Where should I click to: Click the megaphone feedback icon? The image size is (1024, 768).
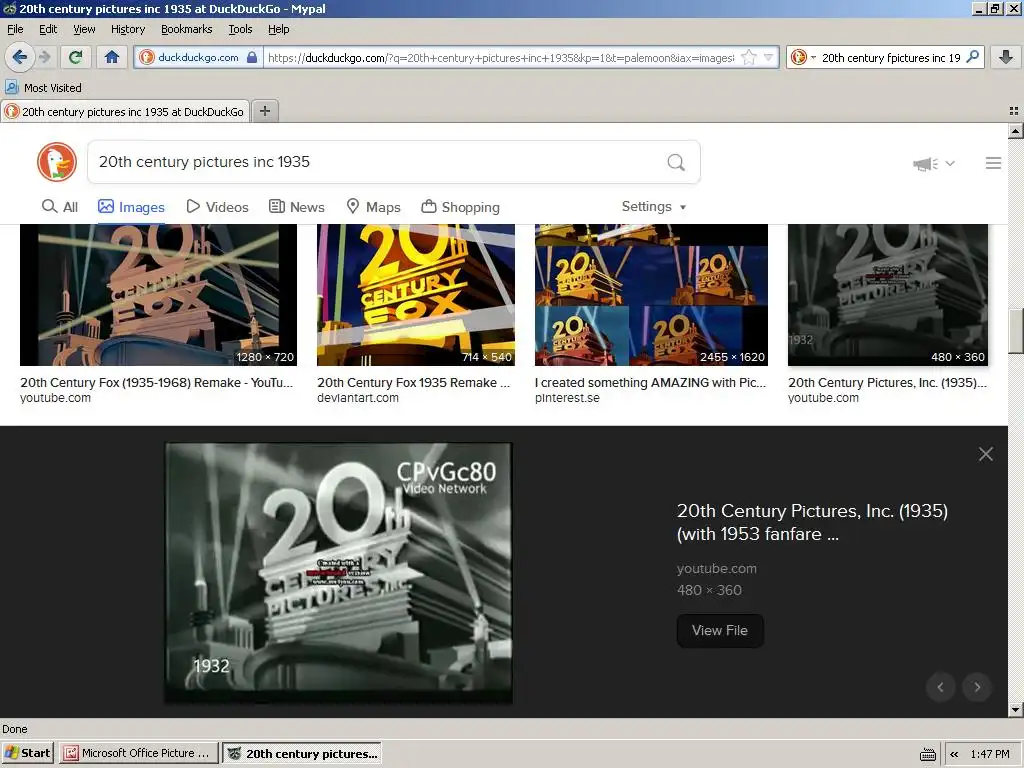(x=925, y=163)
